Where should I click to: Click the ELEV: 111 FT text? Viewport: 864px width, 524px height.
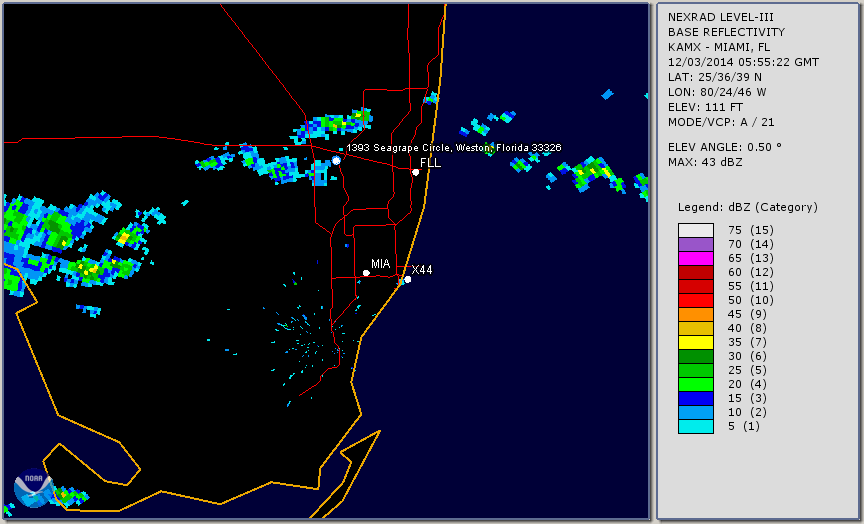click(705, 107)
